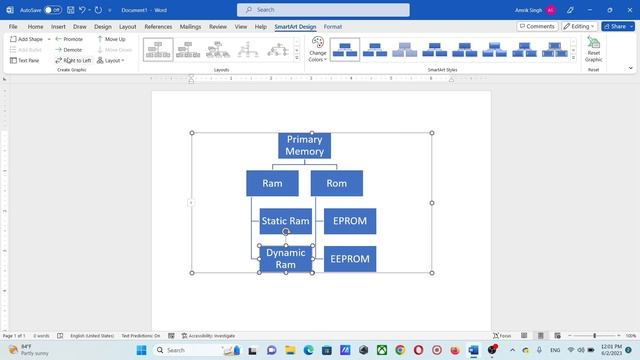
Task: Select the third layout thumbnail in Layouts
Action: (218, 50)
